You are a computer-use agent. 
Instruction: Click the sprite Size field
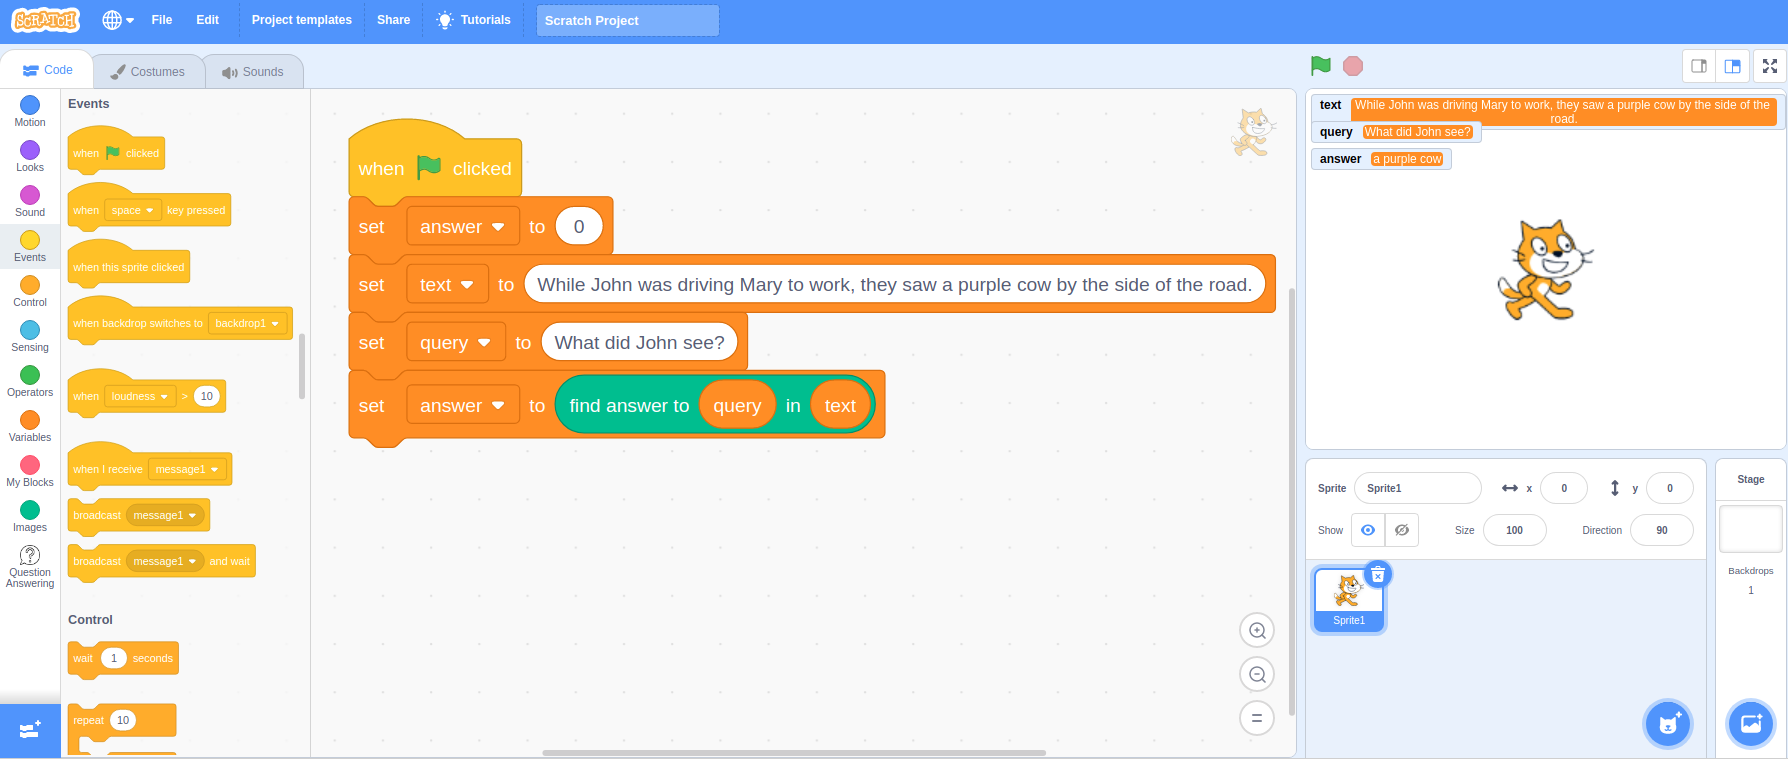click(x=1514, y=530)
